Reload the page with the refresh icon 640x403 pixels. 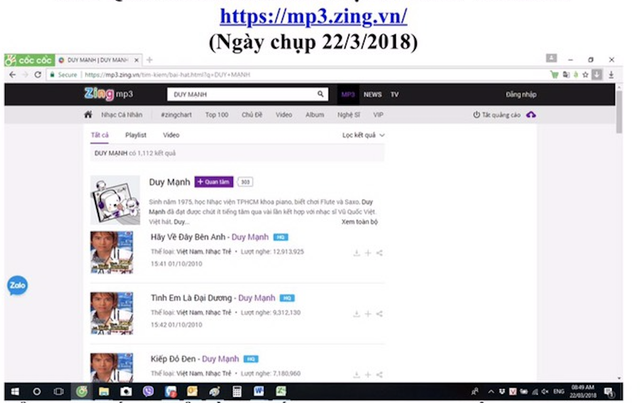tap(38, 75)
